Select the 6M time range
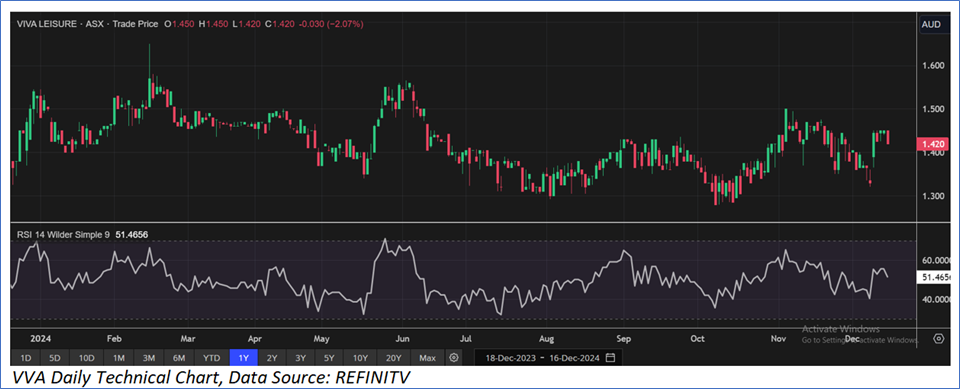The width and height of the screenshot is (960, 389). coord(179,357)
